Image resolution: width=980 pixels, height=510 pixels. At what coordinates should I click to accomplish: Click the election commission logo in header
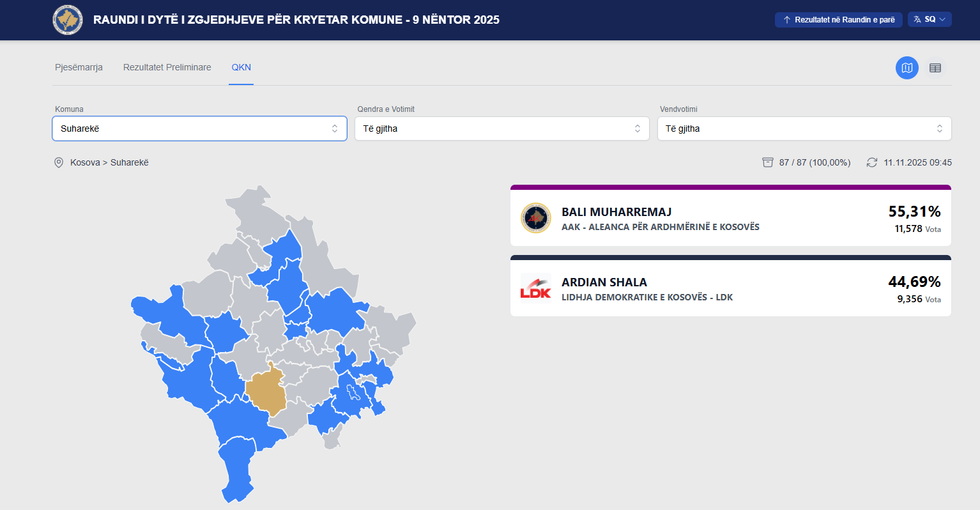pyautogui.click(x=69, y=20)
